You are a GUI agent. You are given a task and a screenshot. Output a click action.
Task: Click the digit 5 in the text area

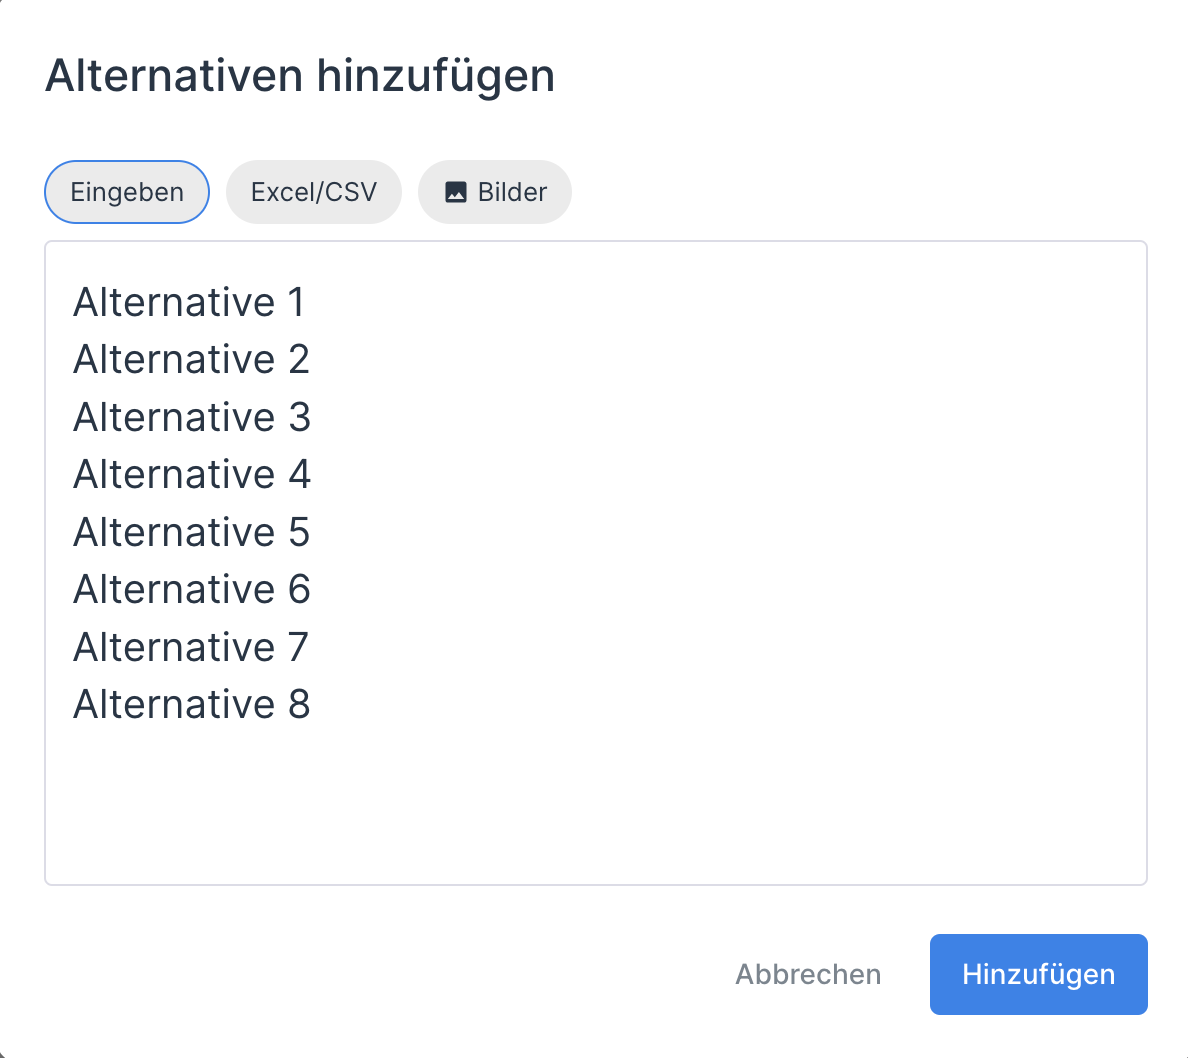click(299, 532)
